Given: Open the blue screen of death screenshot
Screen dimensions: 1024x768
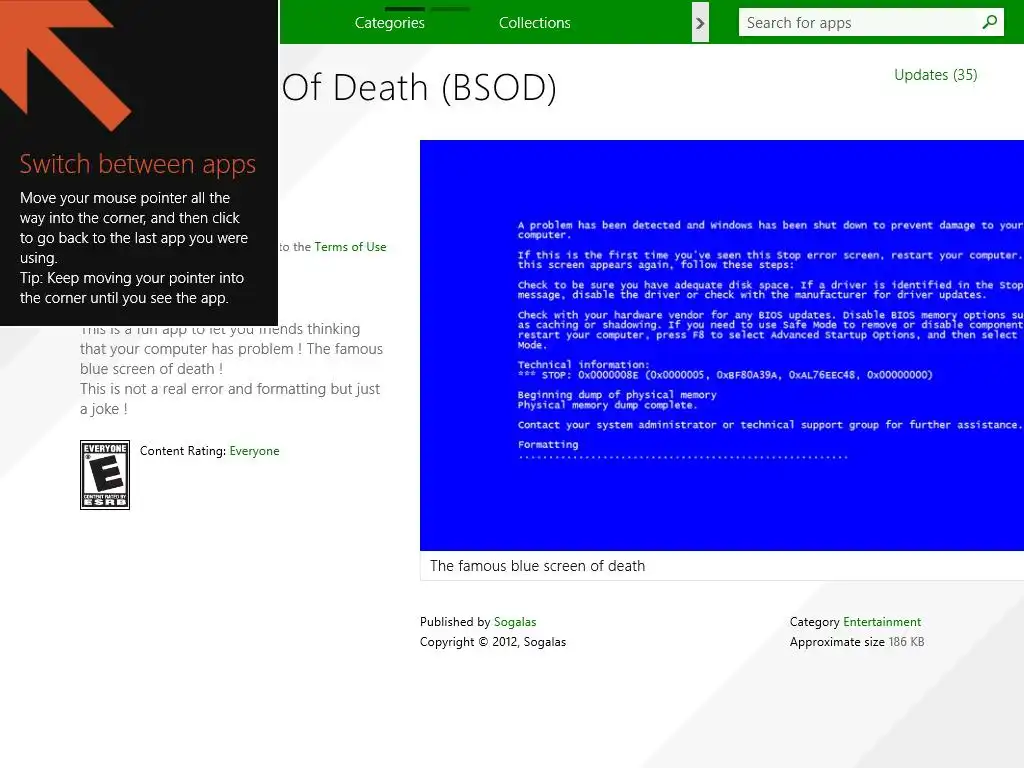Looking at the screenshot, I should point(722,345).
